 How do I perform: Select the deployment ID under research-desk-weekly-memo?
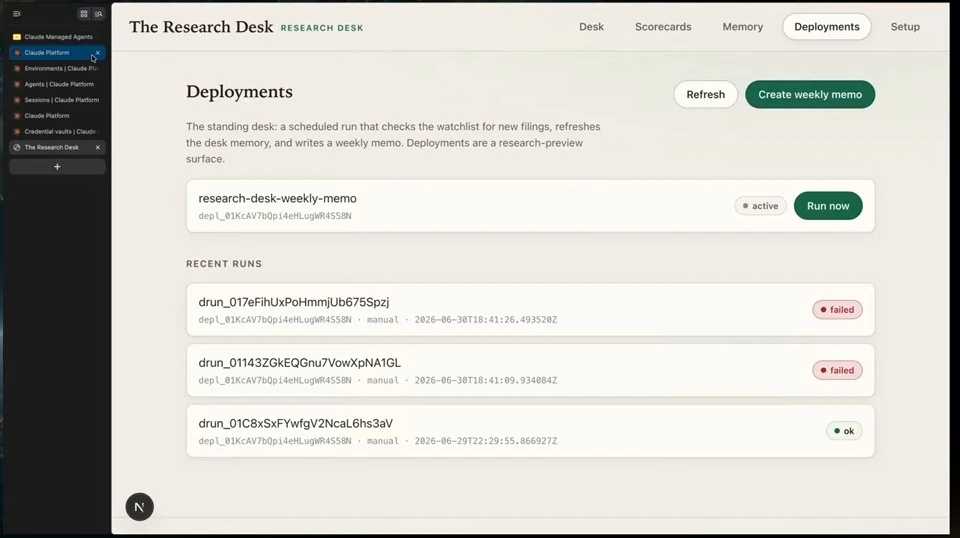coord(275,216)
